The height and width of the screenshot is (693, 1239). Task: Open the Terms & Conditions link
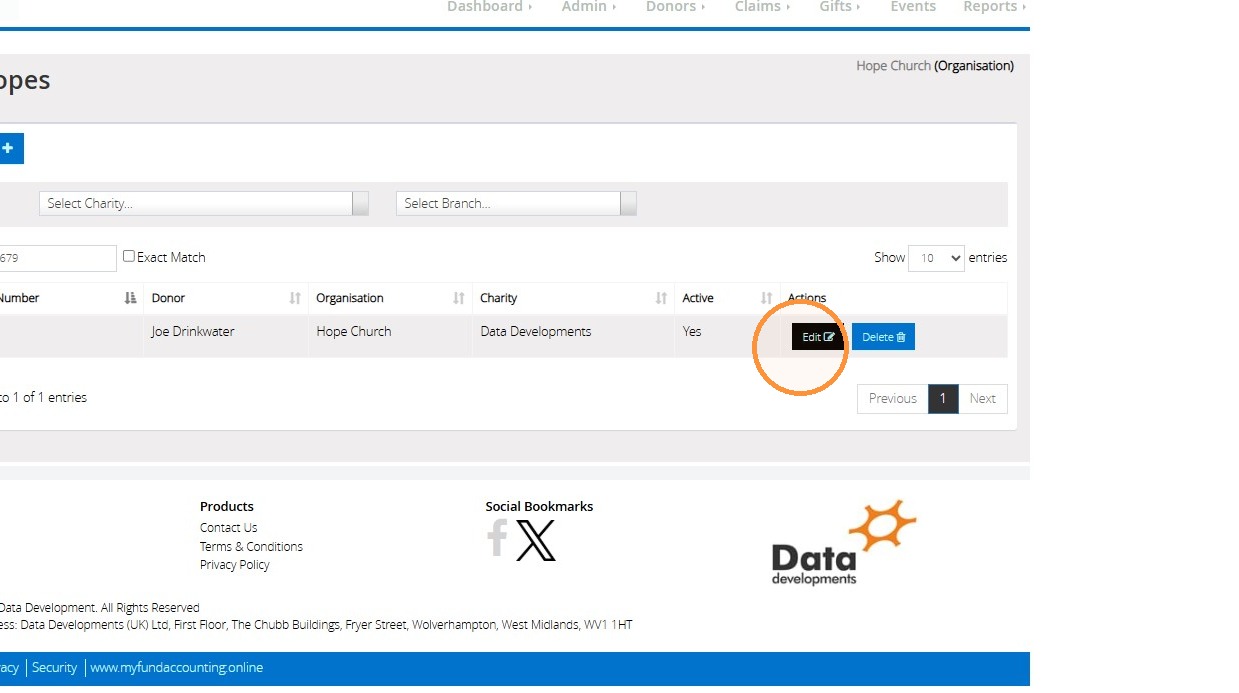pos(251,546)
